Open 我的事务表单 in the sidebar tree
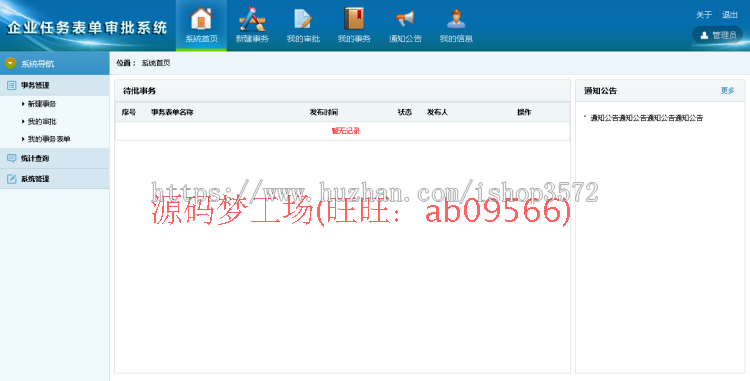This screenshot has height=381, width=750. (x=49, y=139)
